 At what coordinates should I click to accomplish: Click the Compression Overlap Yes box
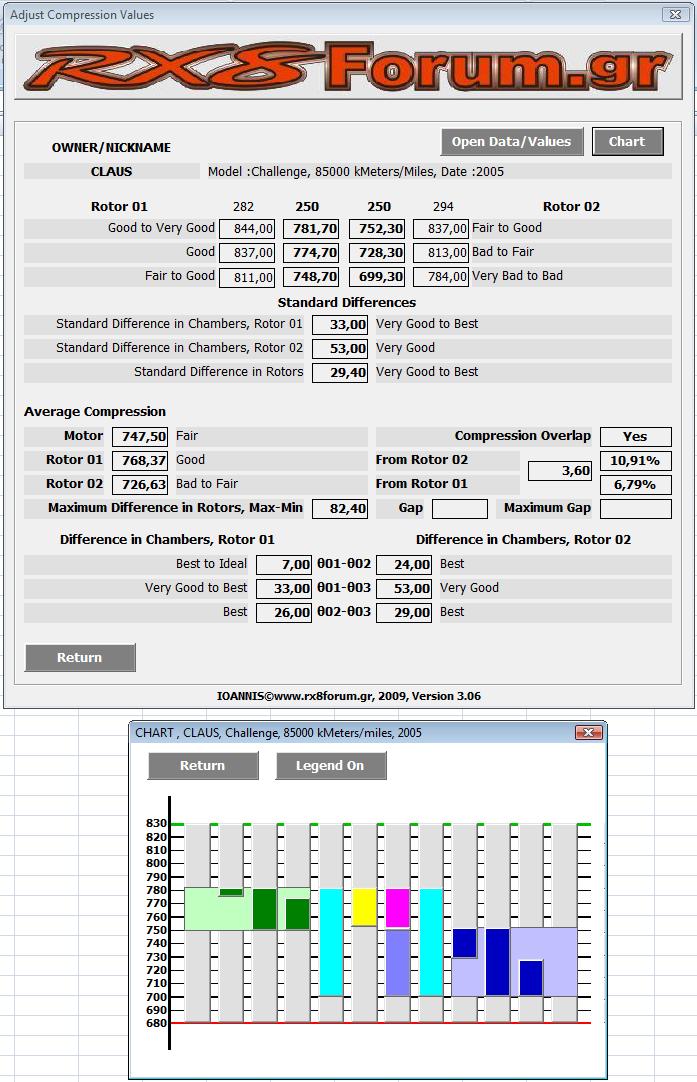pyautogui.click(x=636, y=437)
